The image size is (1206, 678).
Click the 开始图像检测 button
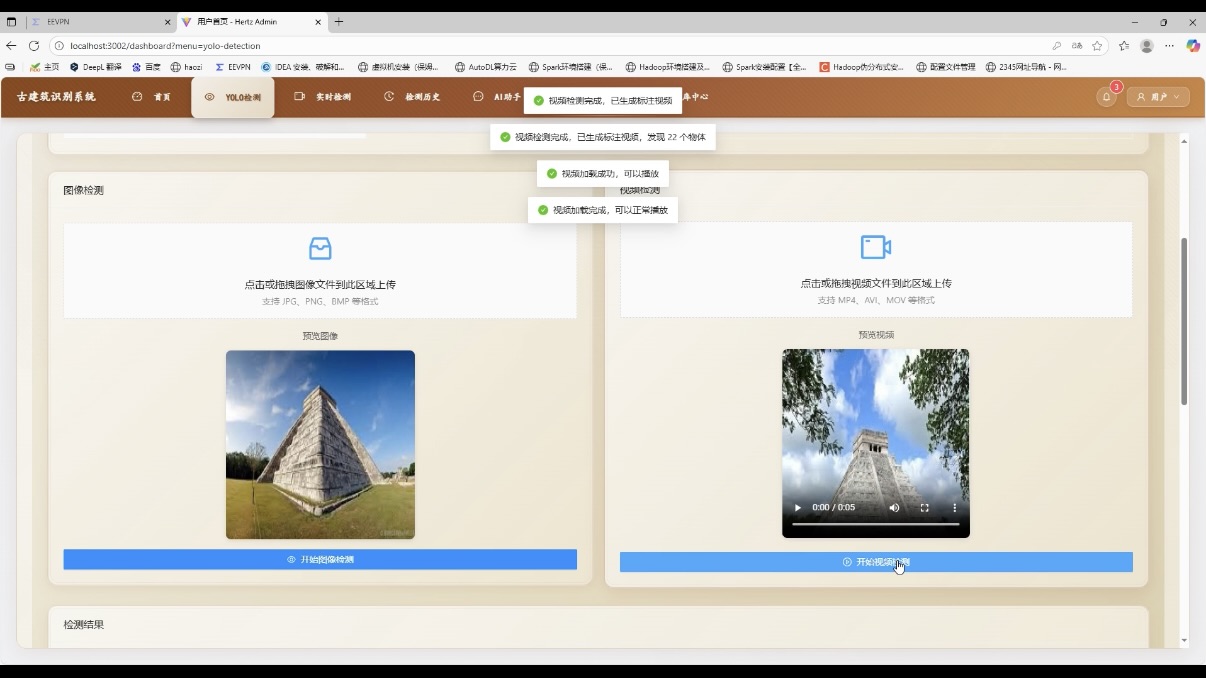coord(320,559)
